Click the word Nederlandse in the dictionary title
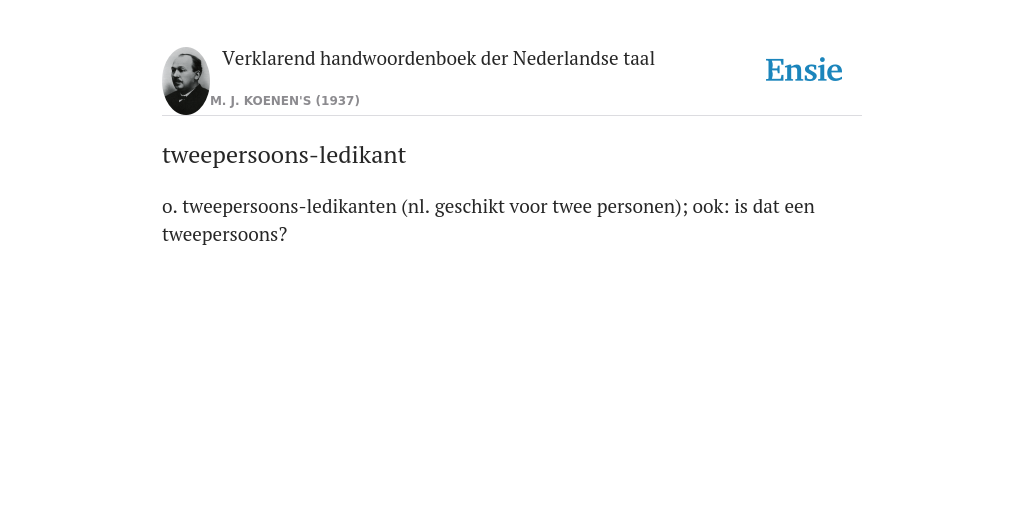The image size is (1024, 512). (565, 59)
